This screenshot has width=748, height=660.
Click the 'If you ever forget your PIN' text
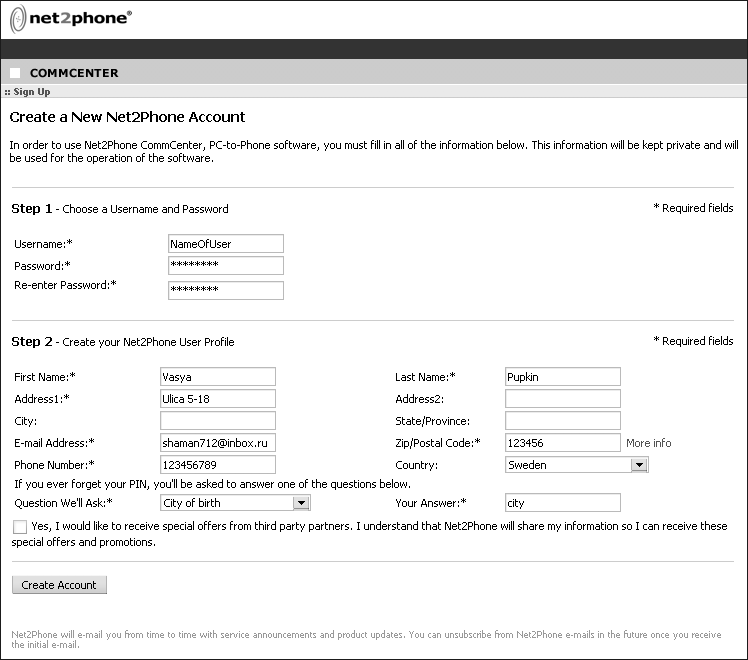(212, 485)
